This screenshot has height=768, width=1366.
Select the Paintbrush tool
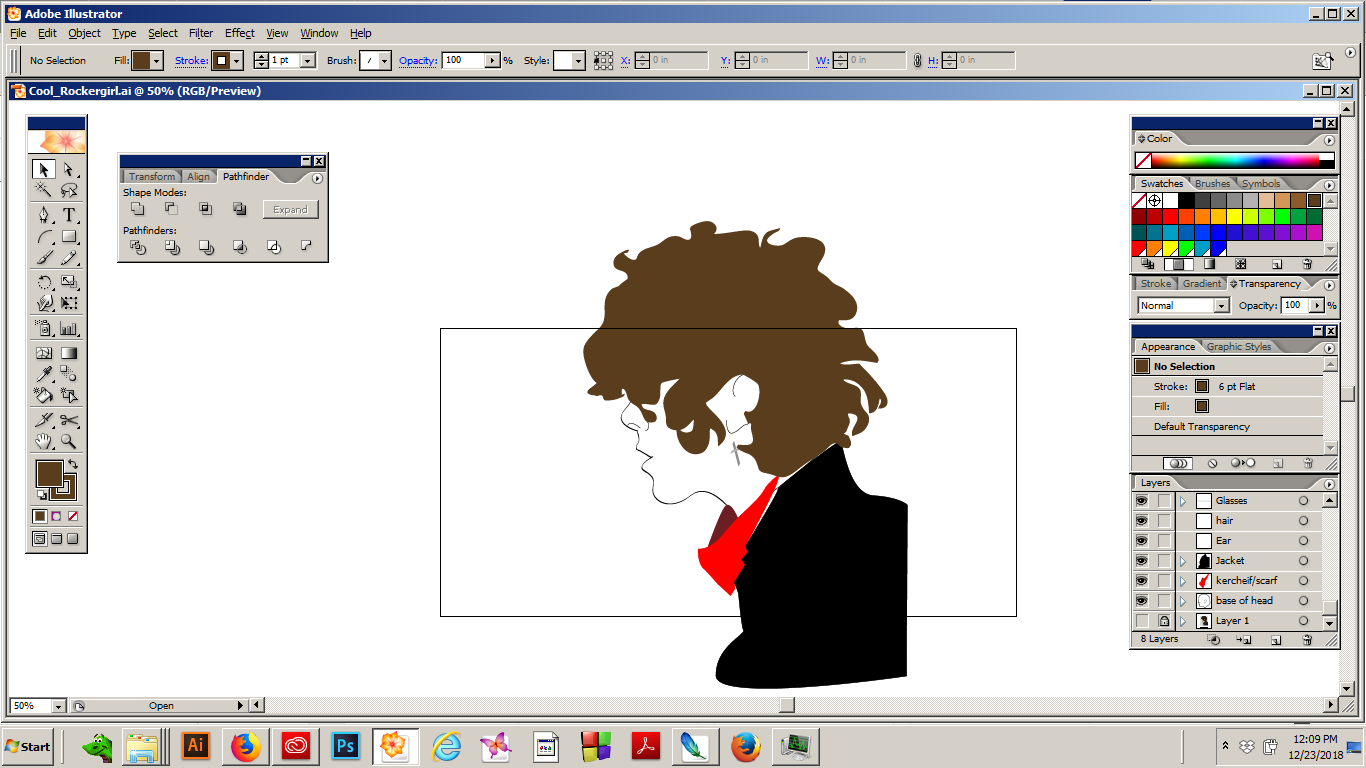click(x=44, y=259)
